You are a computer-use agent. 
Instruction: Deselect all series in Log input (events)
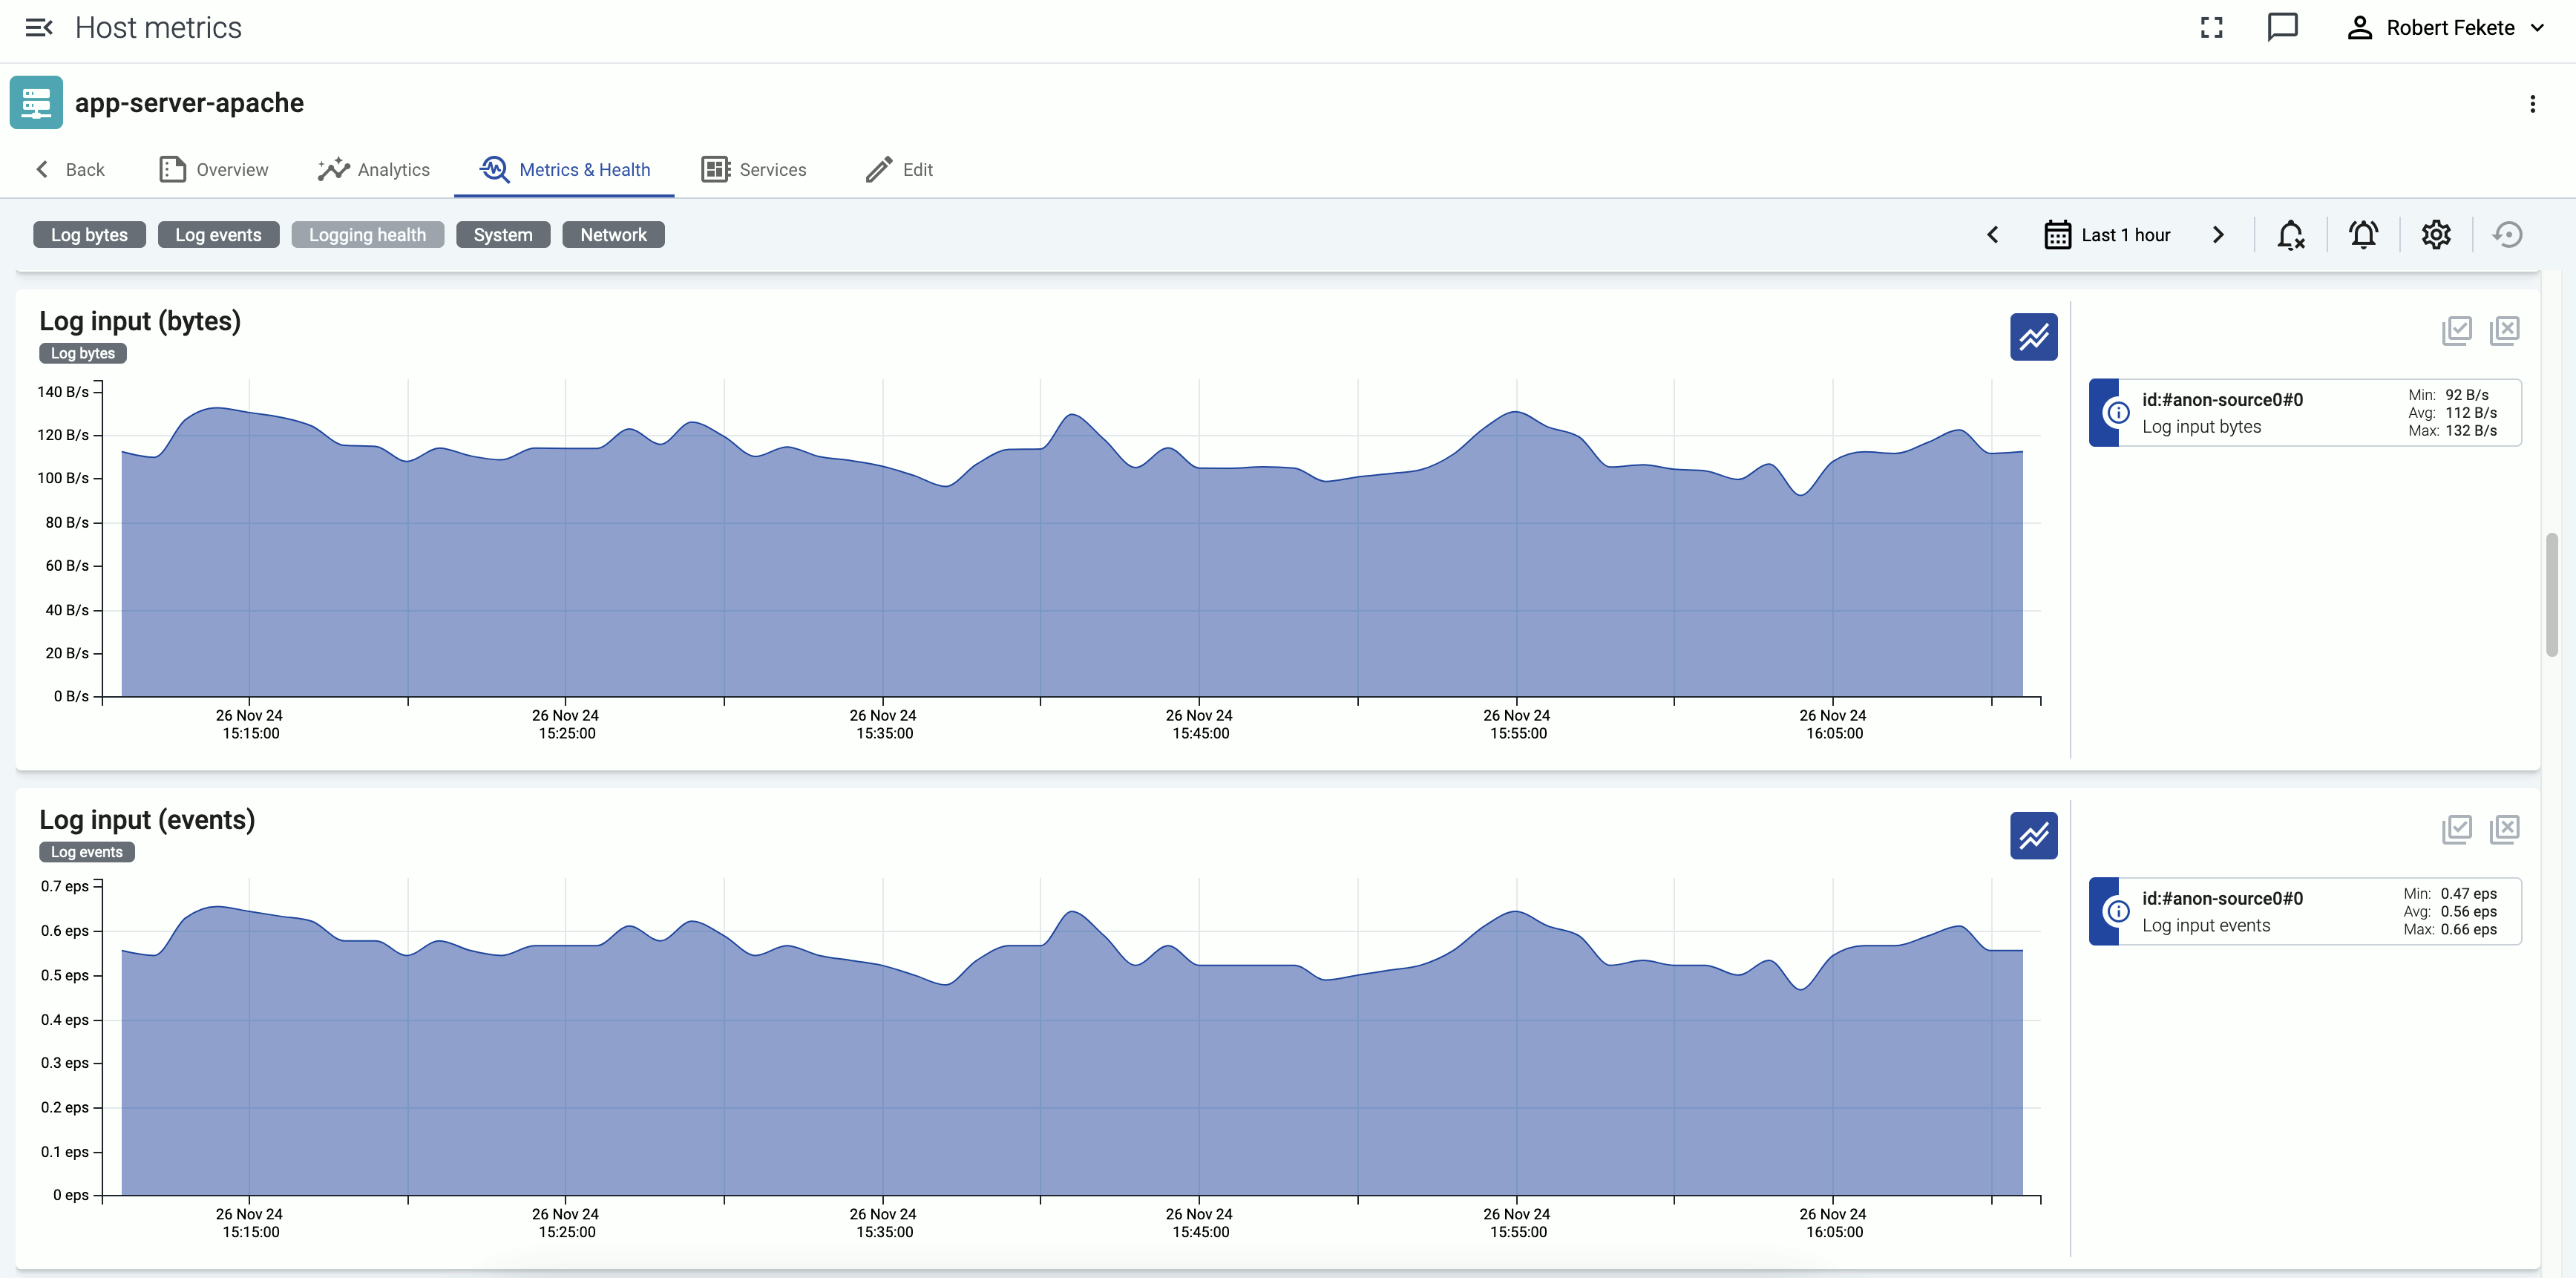tap(2504, 829)
